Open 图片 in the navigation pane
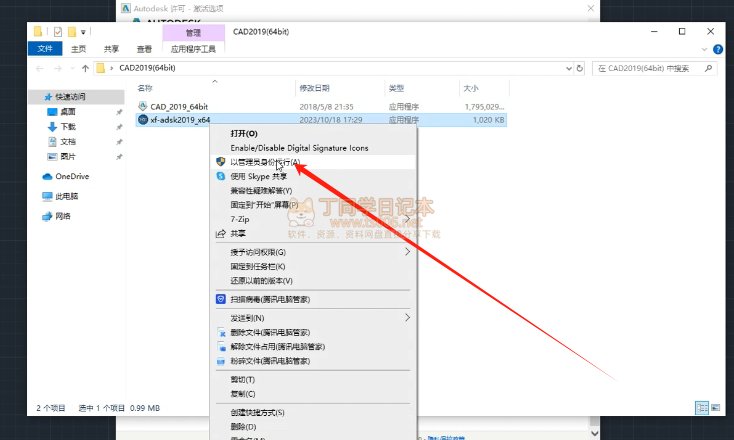 68,157
